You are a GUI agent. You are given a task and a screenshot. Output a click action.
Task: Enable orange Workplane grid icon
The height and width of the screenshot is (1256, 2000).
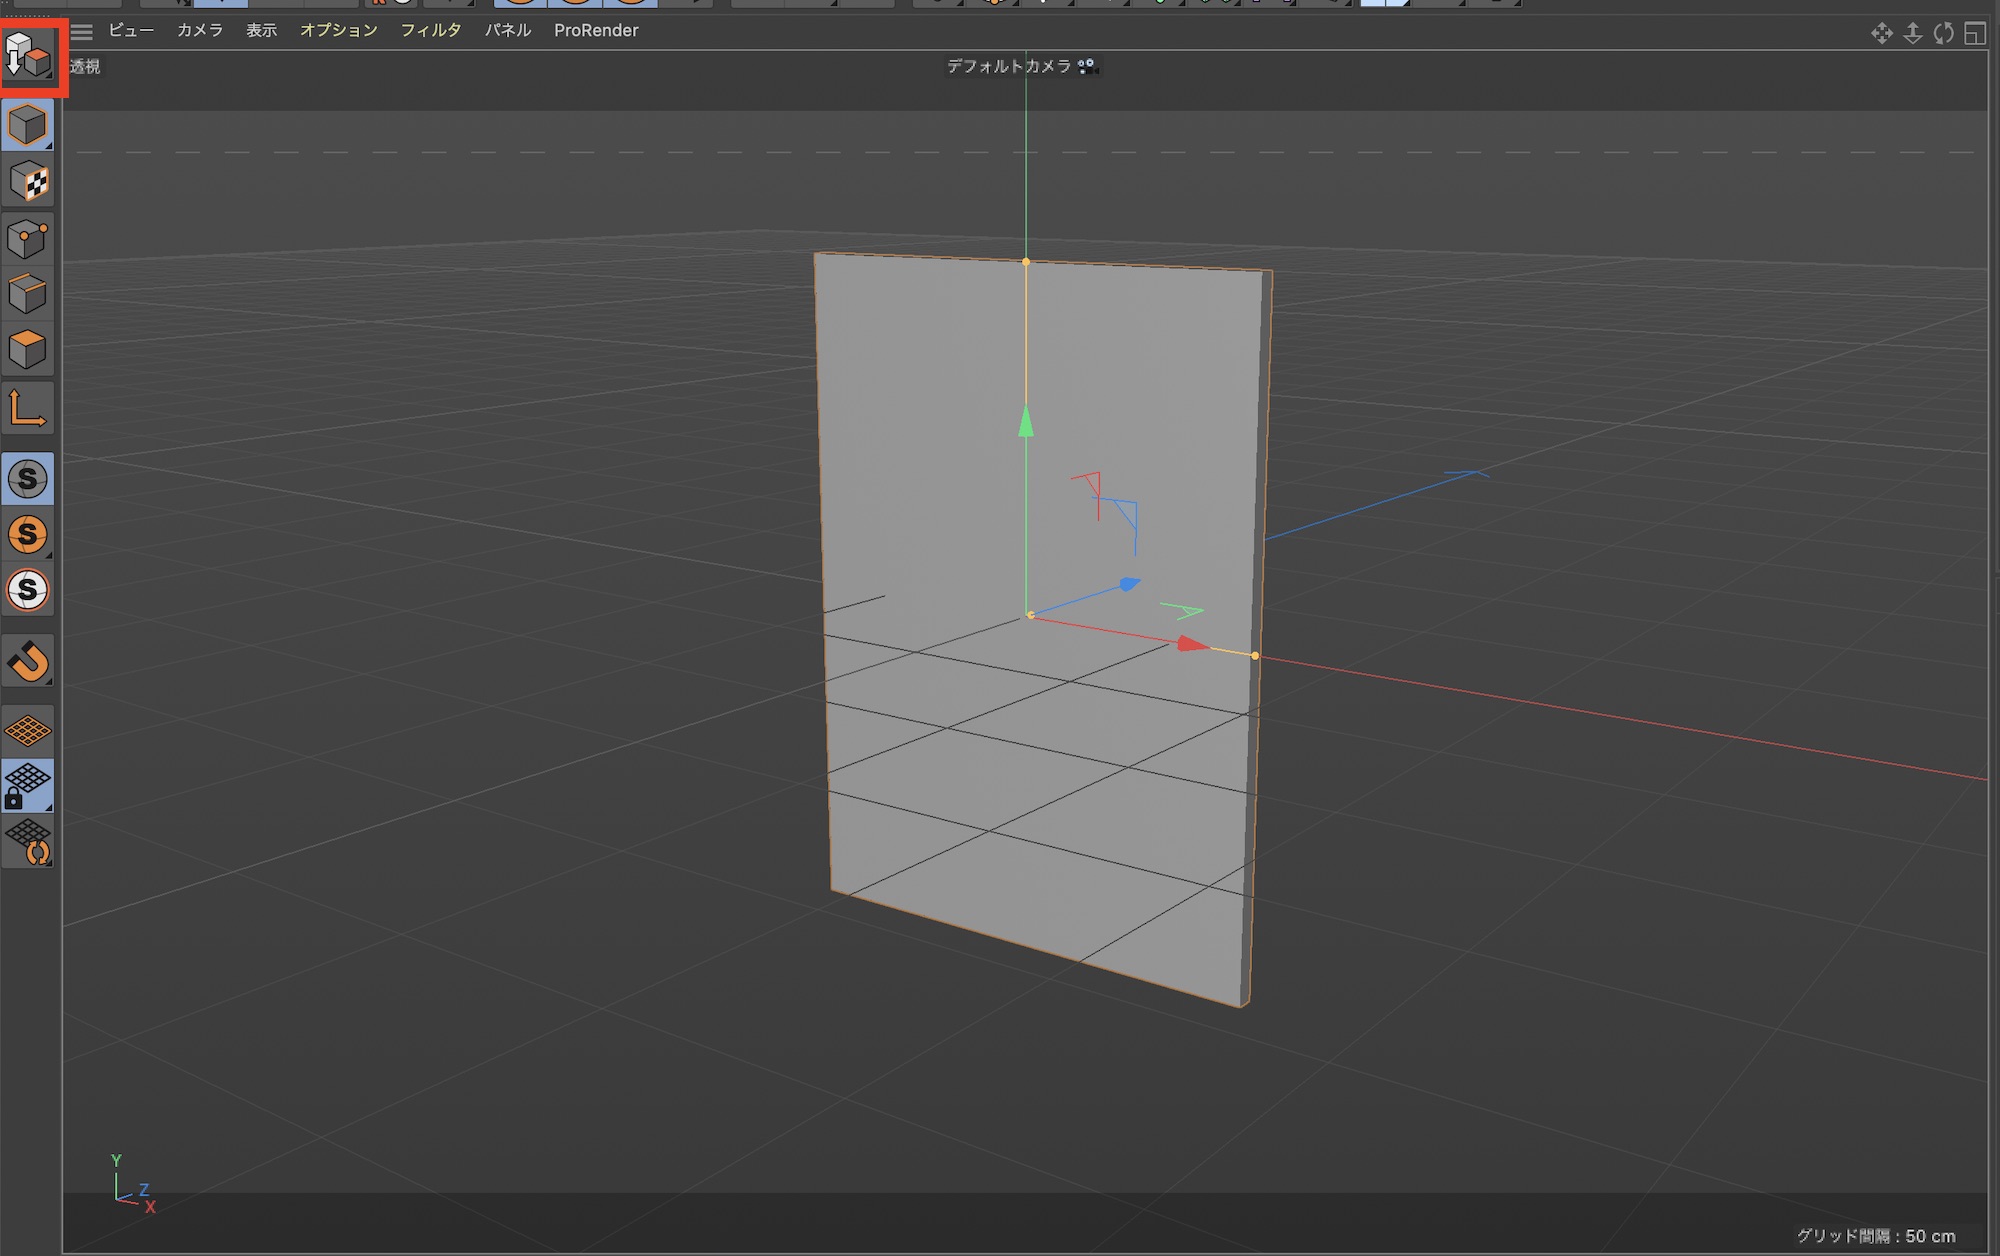point(28,731)
